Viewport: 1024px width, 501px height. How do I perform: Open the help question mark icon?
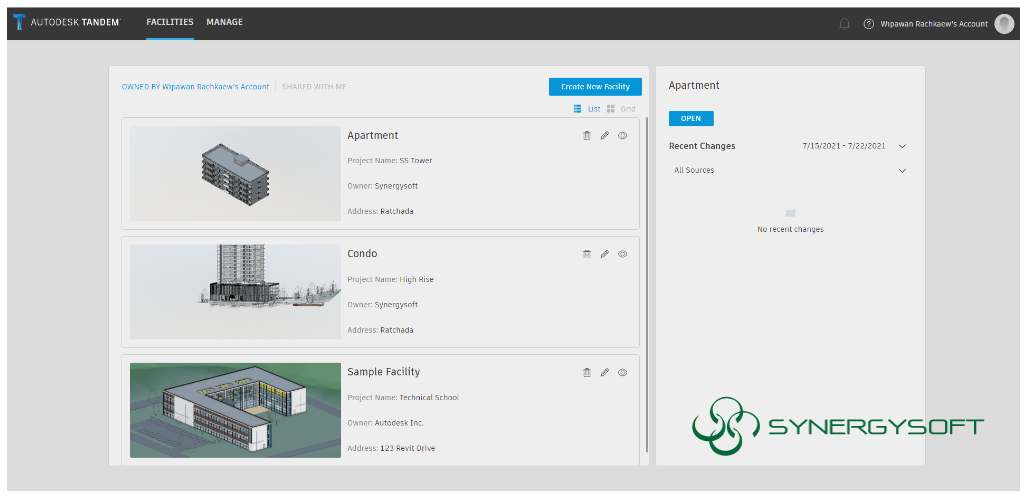point(869,24)
